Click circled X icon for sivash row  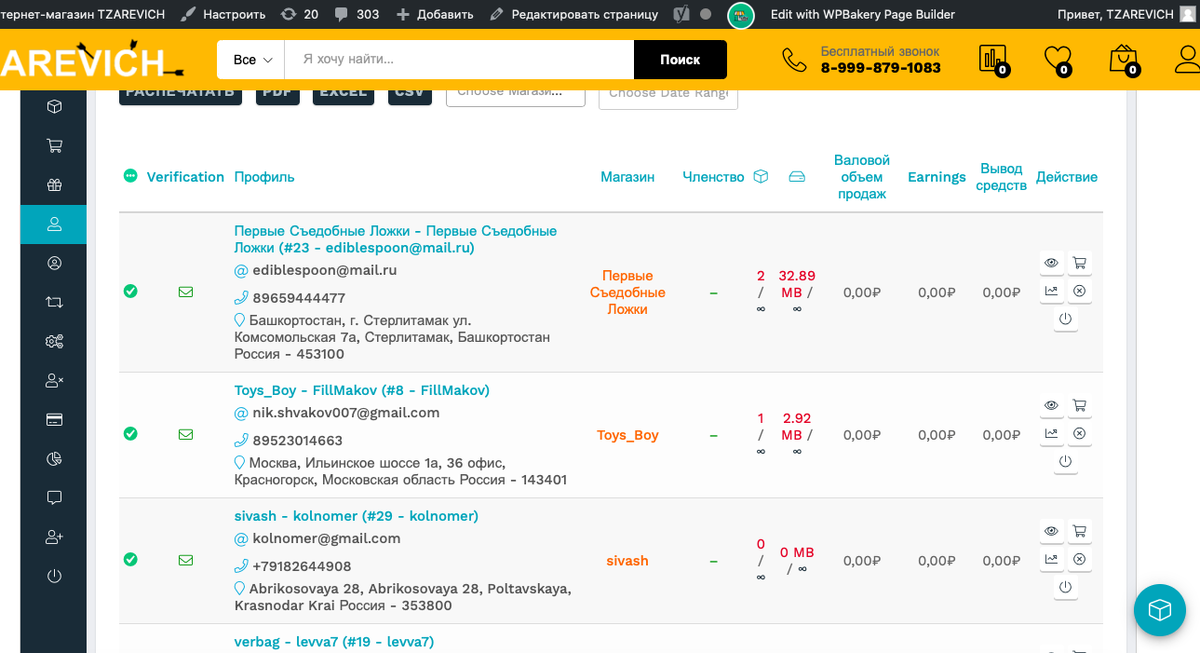[x=1079, y=559]
